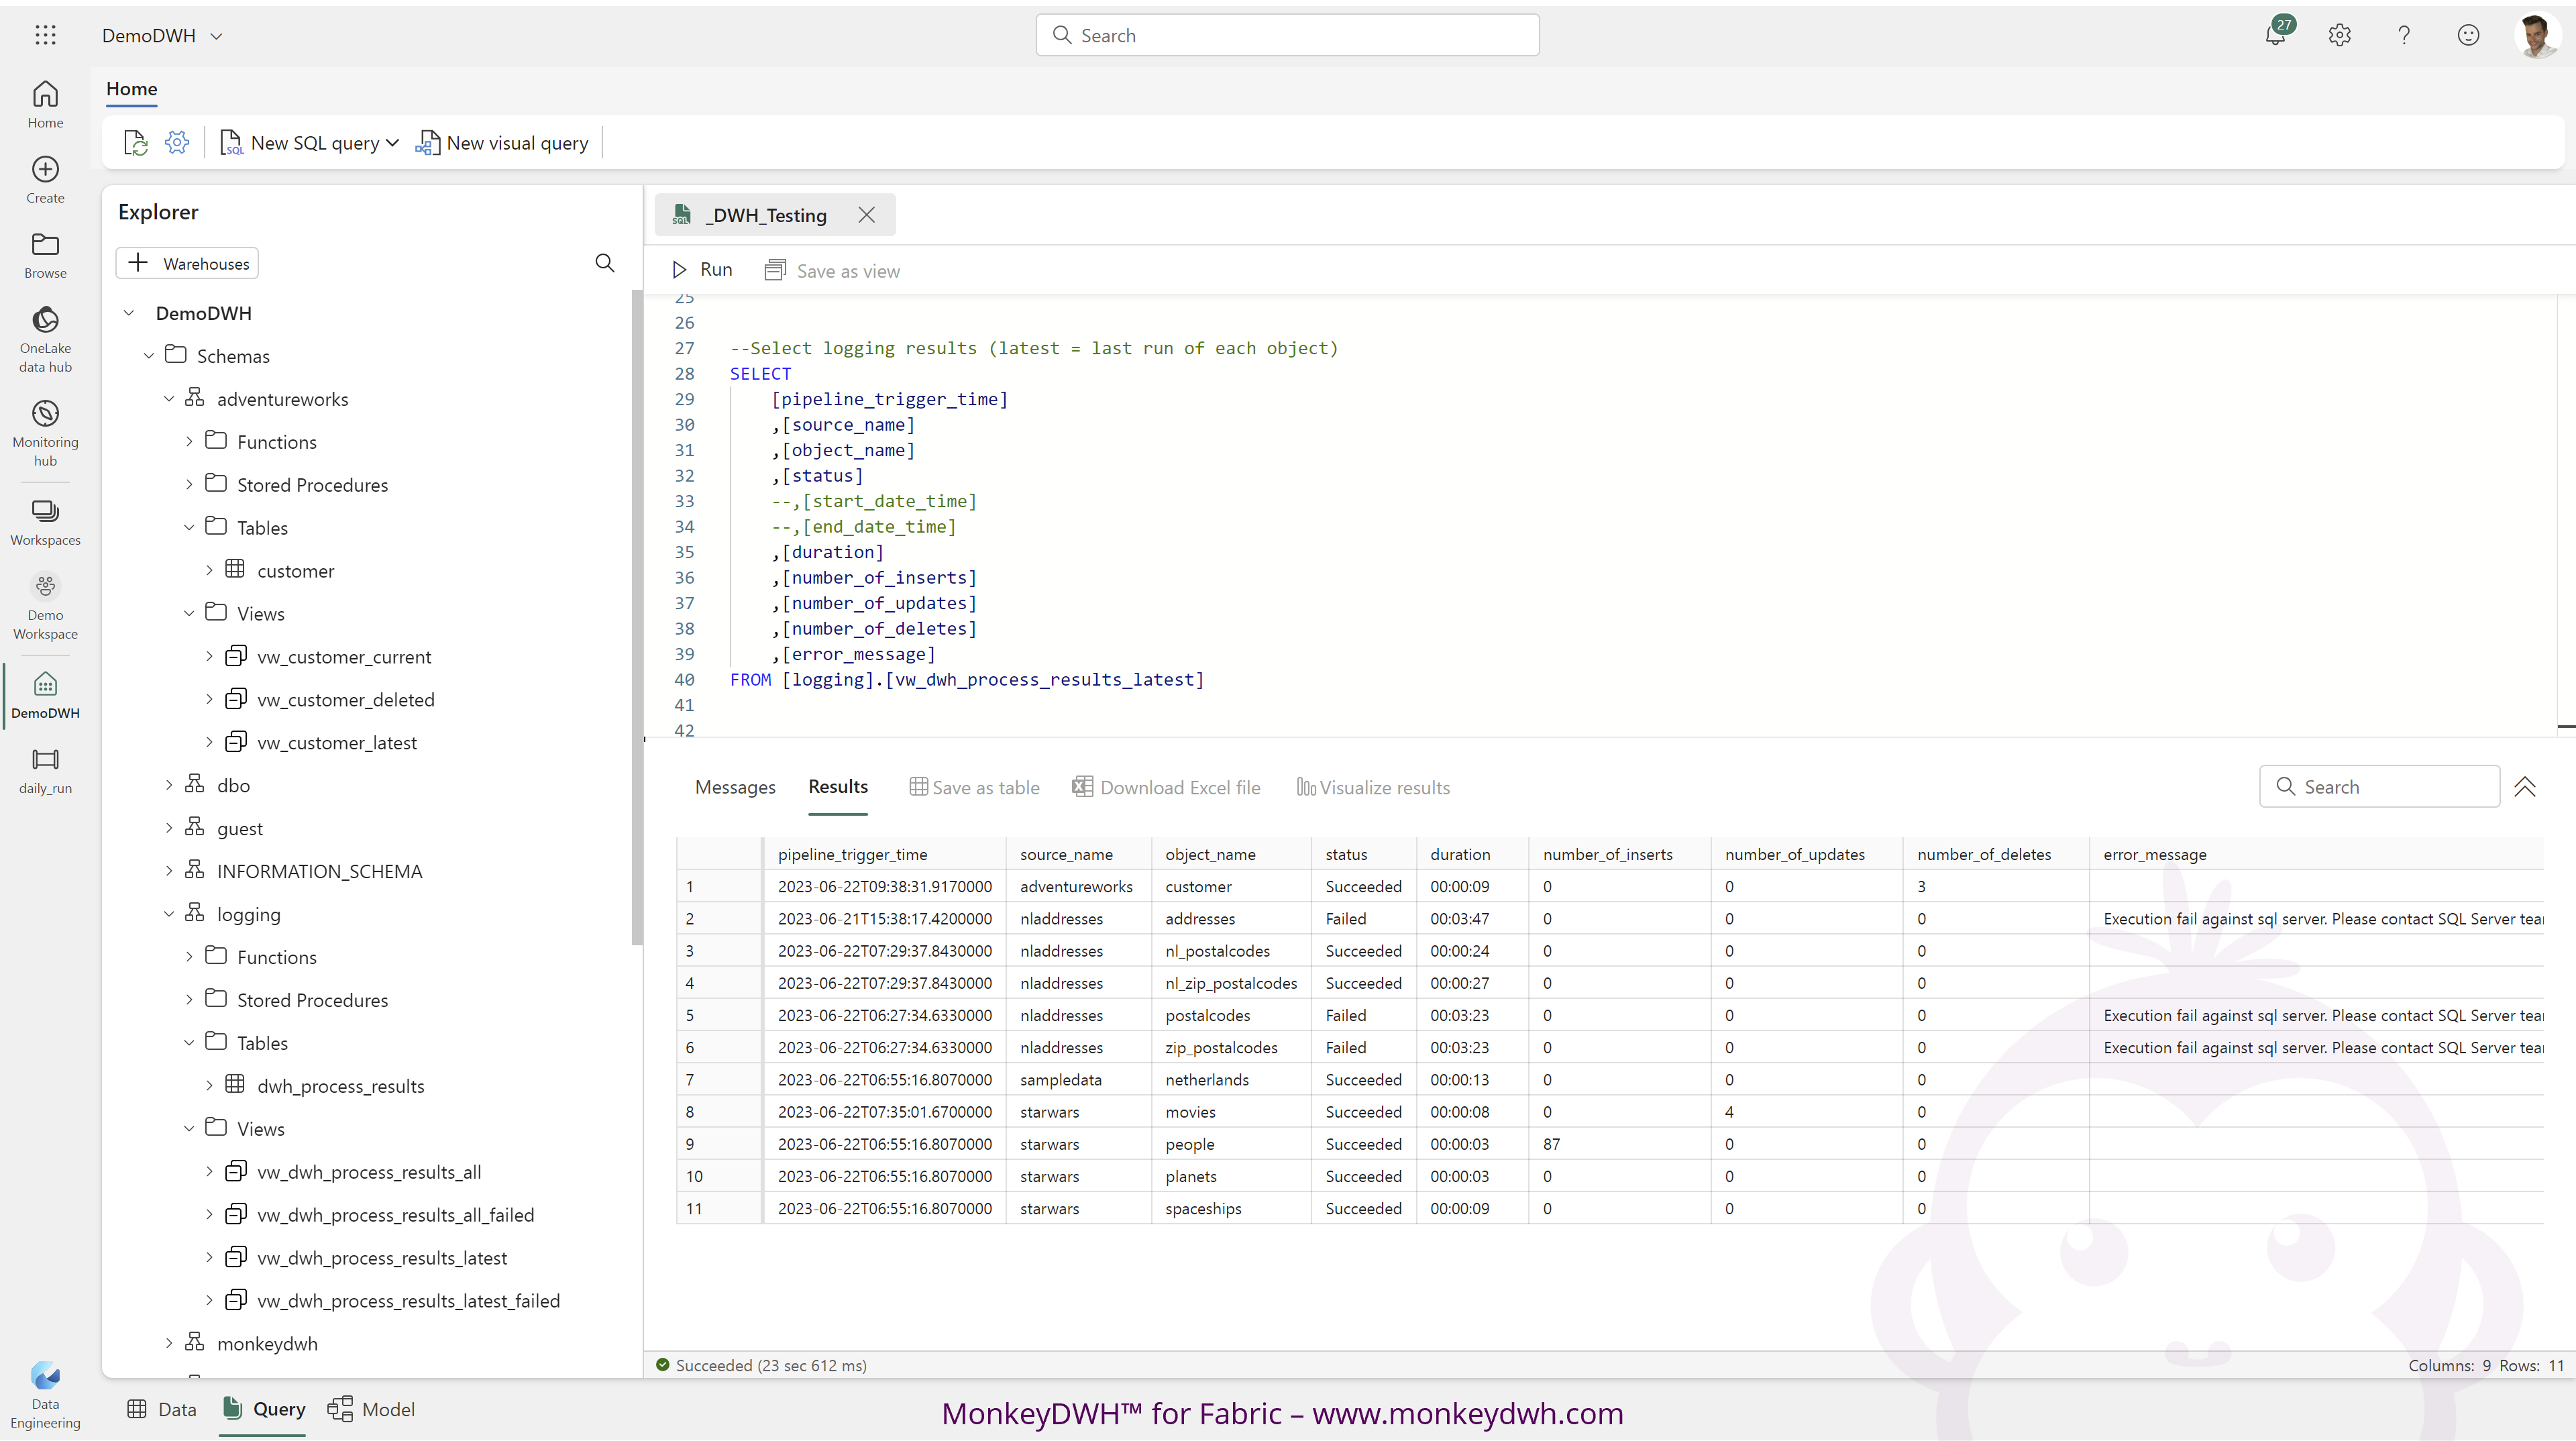Expand the dbo schema
Viewport: 2576px width, 1441px height.
coord(169,786)
